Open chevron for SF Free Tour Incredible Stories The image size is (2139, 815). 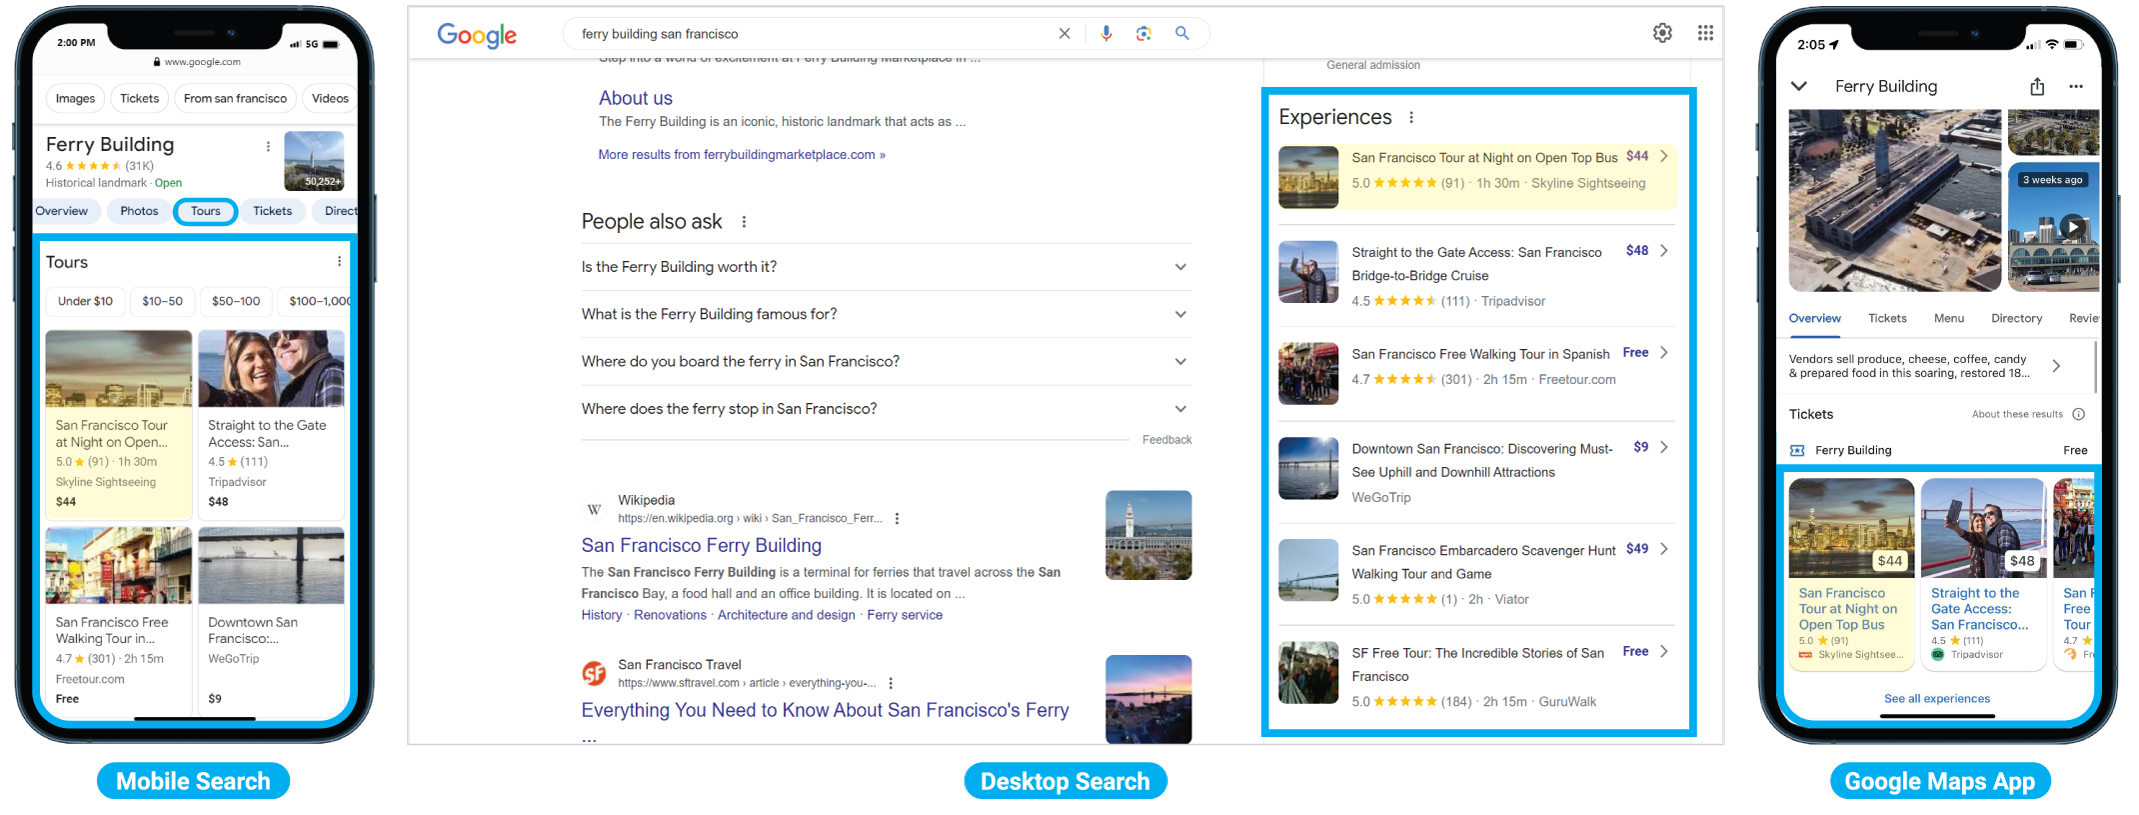pos(1664,652)
